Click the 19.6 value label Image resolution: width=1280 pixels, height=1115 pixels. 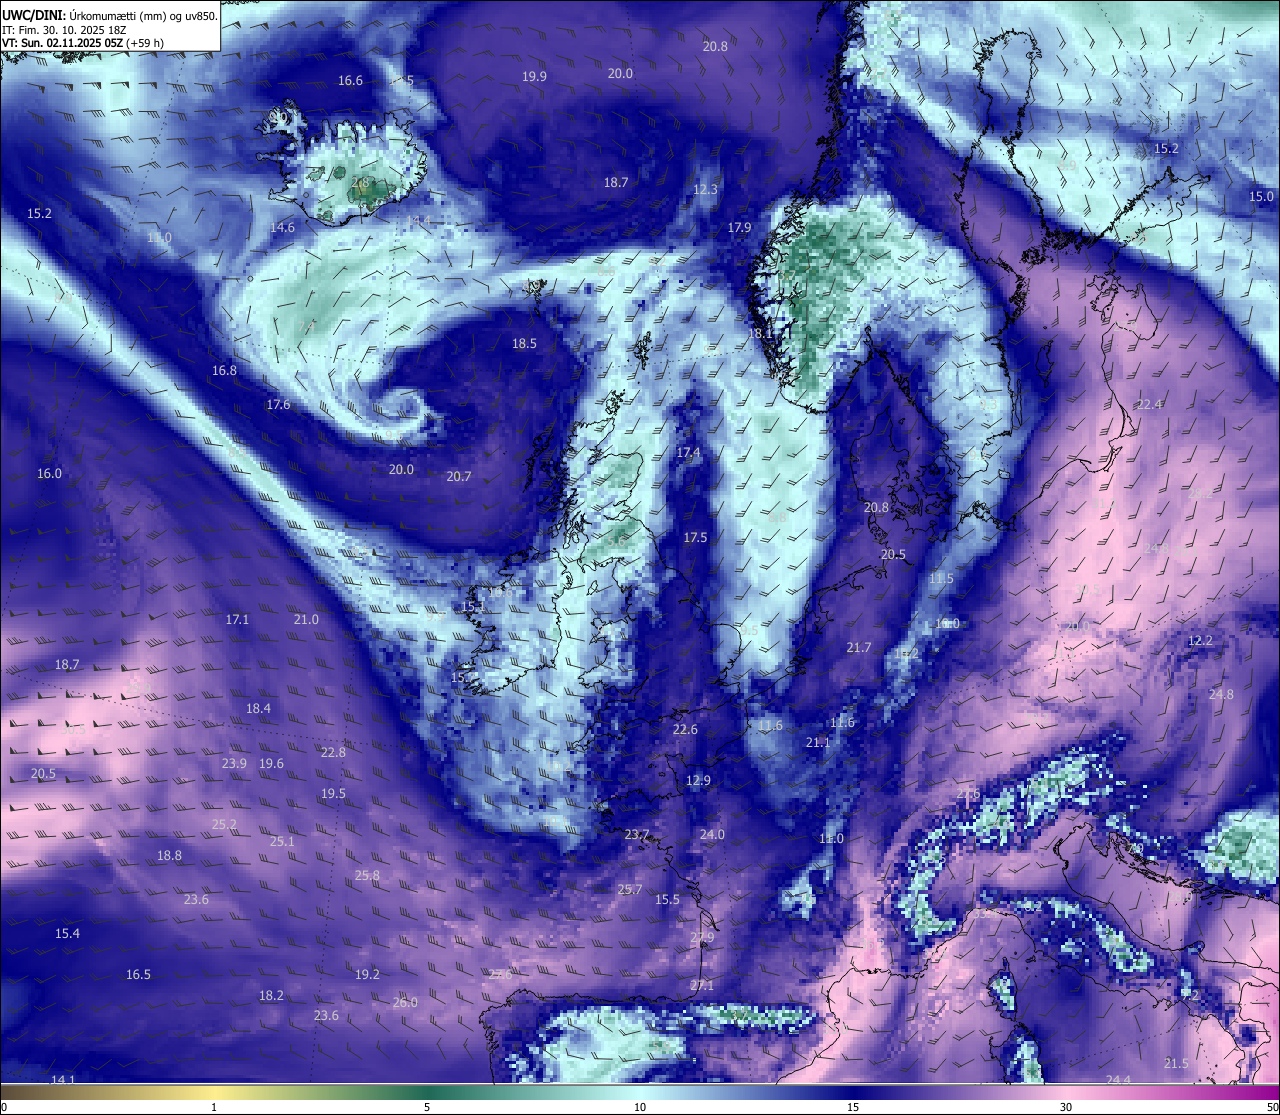point(271,763)
